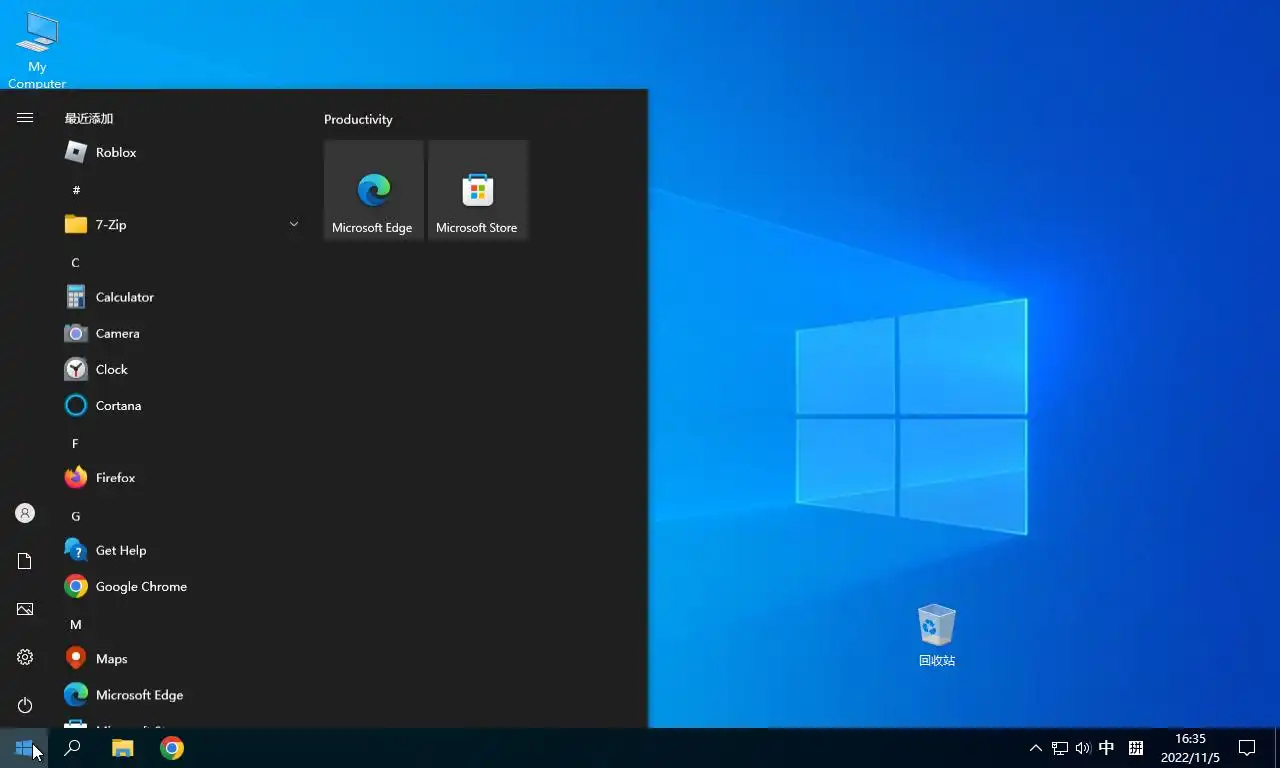Select the My Computer desktop icon
The width and height of the screenshot is (1280, 768).
pyautogui.click(x=37, y=50)
